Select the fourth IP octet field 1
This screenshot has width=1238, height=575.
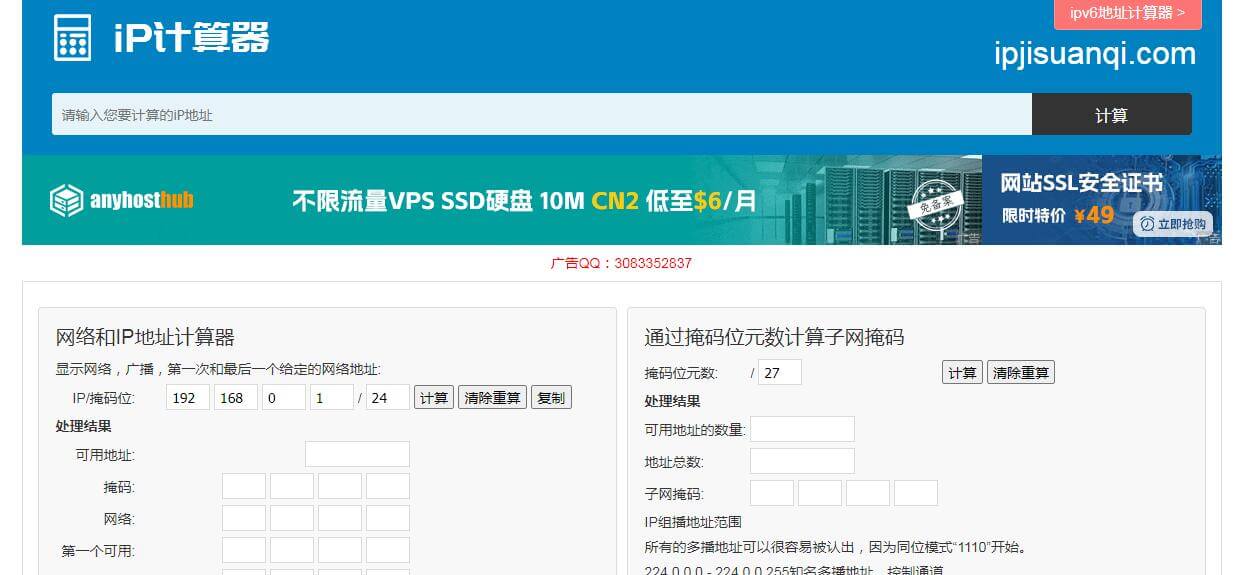point(332,397)
